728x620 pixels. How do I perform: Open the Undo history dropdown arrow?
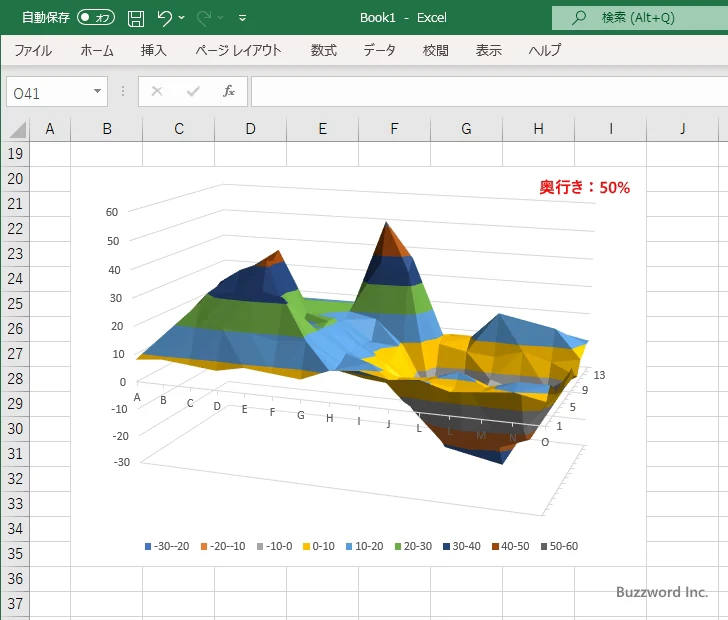(182, 18)
